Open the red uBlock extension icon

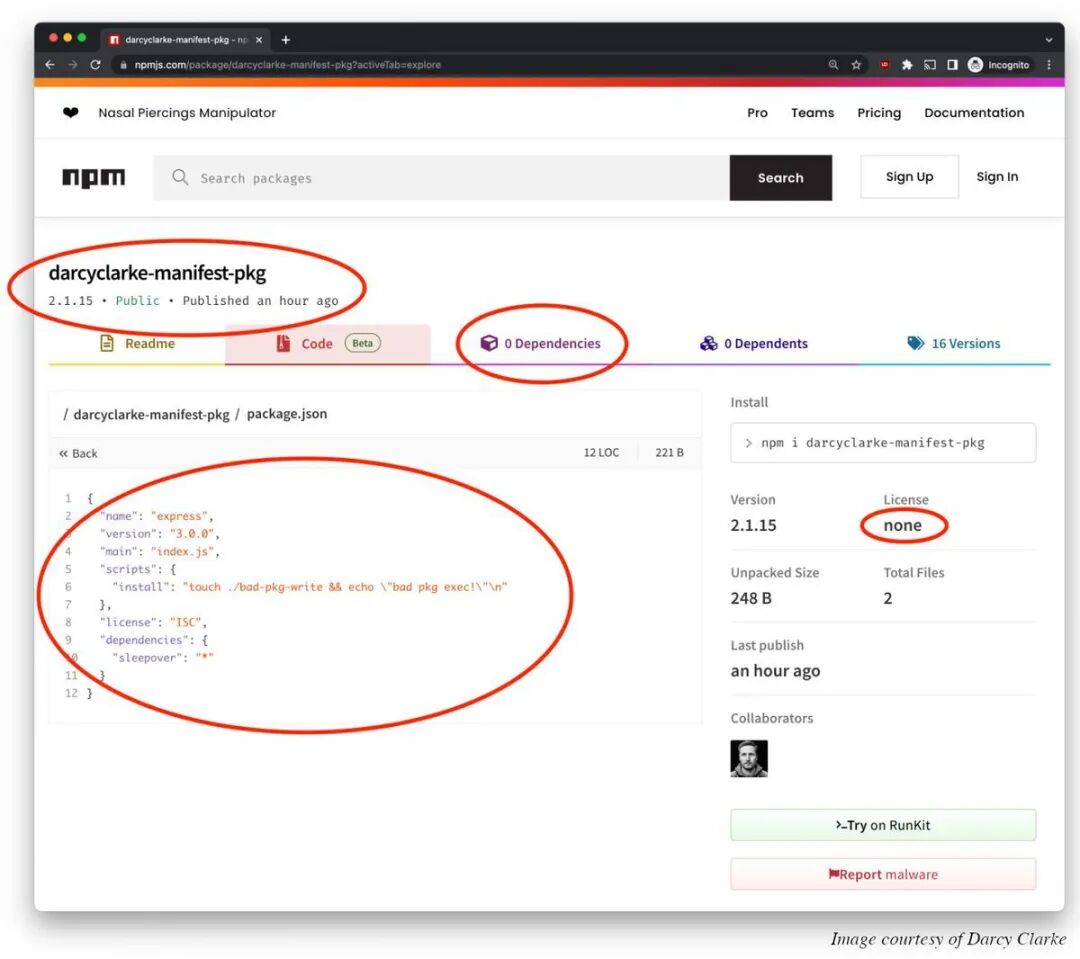tap(884, 65)
